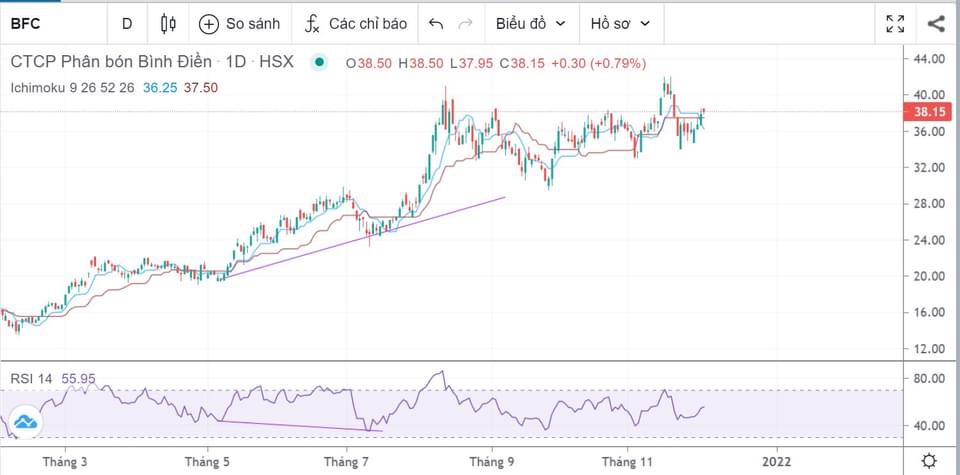Toggle fullscreen chart mode
The height and width of the screenshot is (475, 960).
pos(895,24)
